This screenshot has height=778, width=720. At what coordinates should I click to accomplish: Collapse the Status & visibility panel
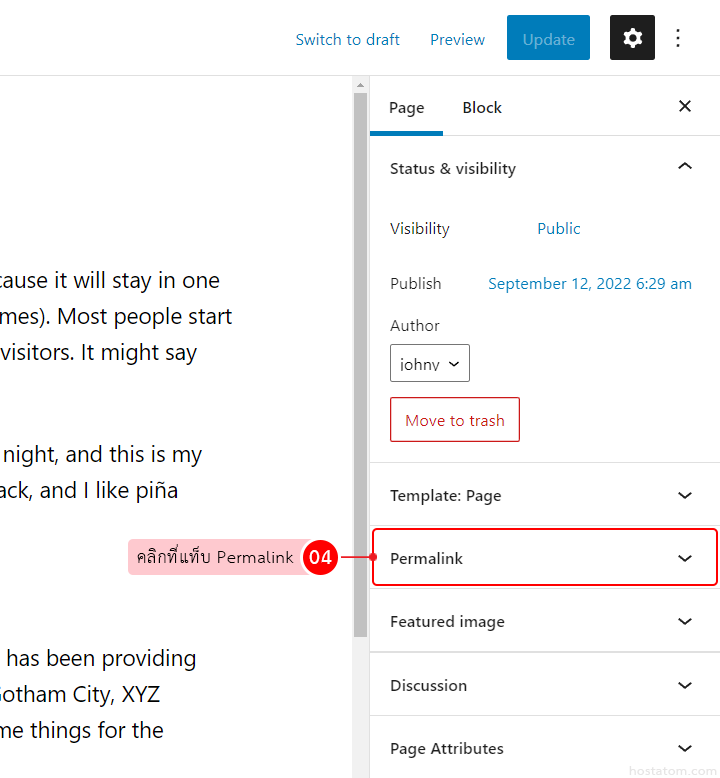(685, 167)
